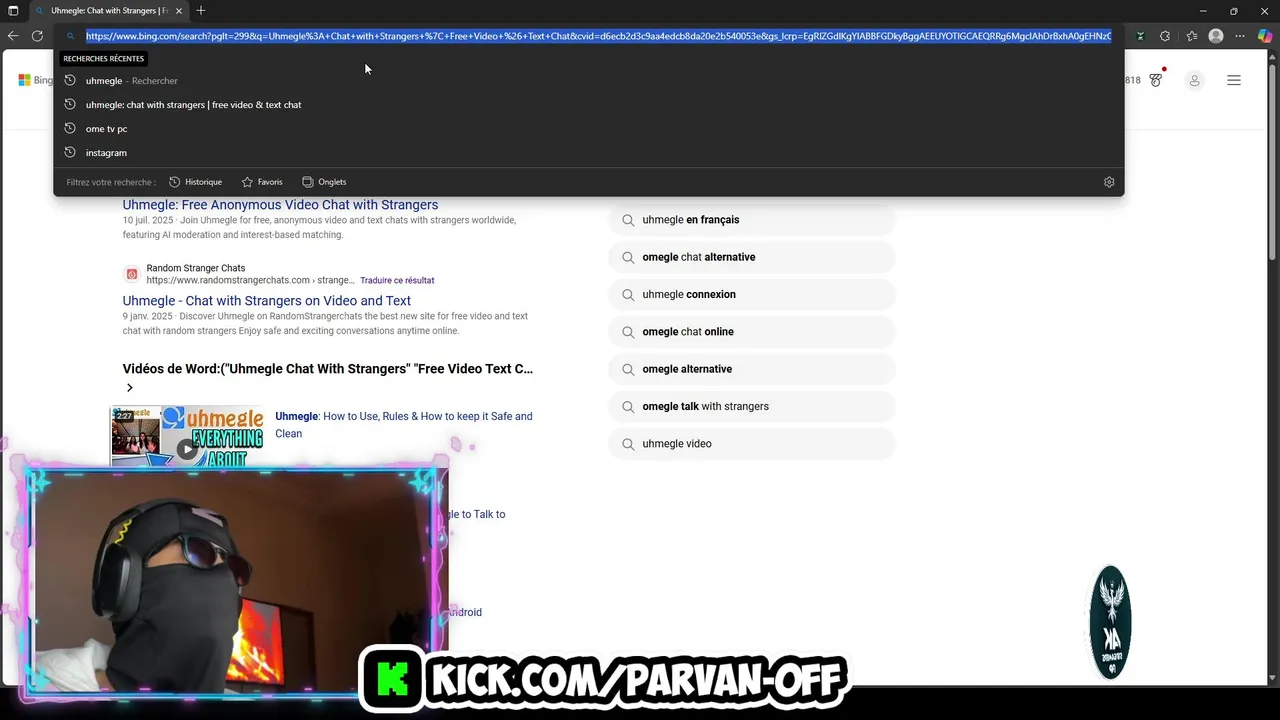This screenshot has height=720, width=1280.
Task: Open the Bing account sign-in icon
Action: [x=1194, y=80]
